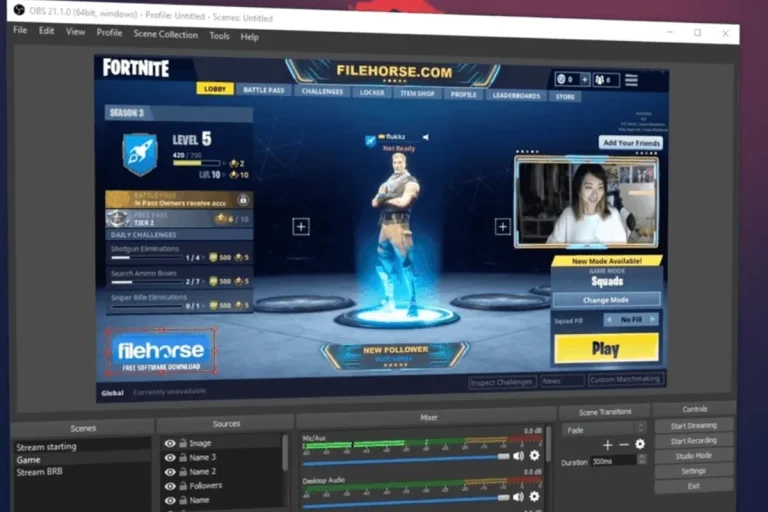Open the View menu
Viewport: 768px width, 512px height.
point(75,32)
